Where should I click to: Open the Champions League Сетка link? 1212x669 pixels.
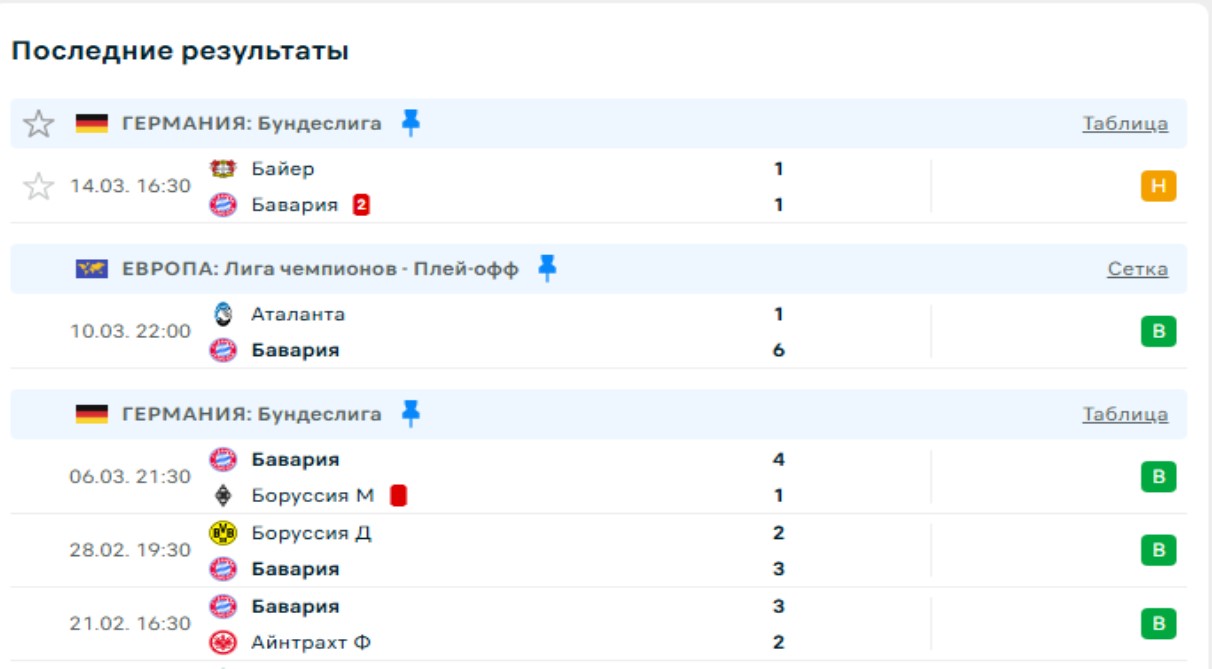click(x=1137, y=269)
